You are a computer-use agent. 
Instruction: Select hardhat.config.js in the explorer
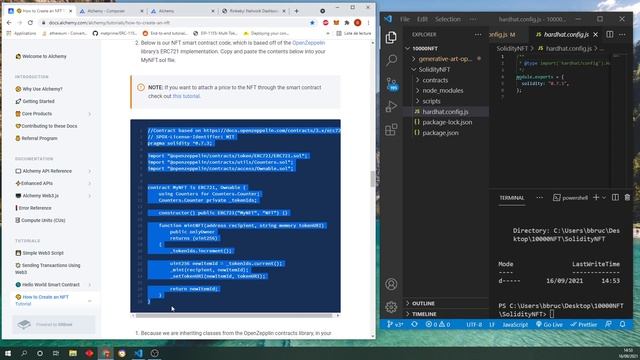[445, 111]
